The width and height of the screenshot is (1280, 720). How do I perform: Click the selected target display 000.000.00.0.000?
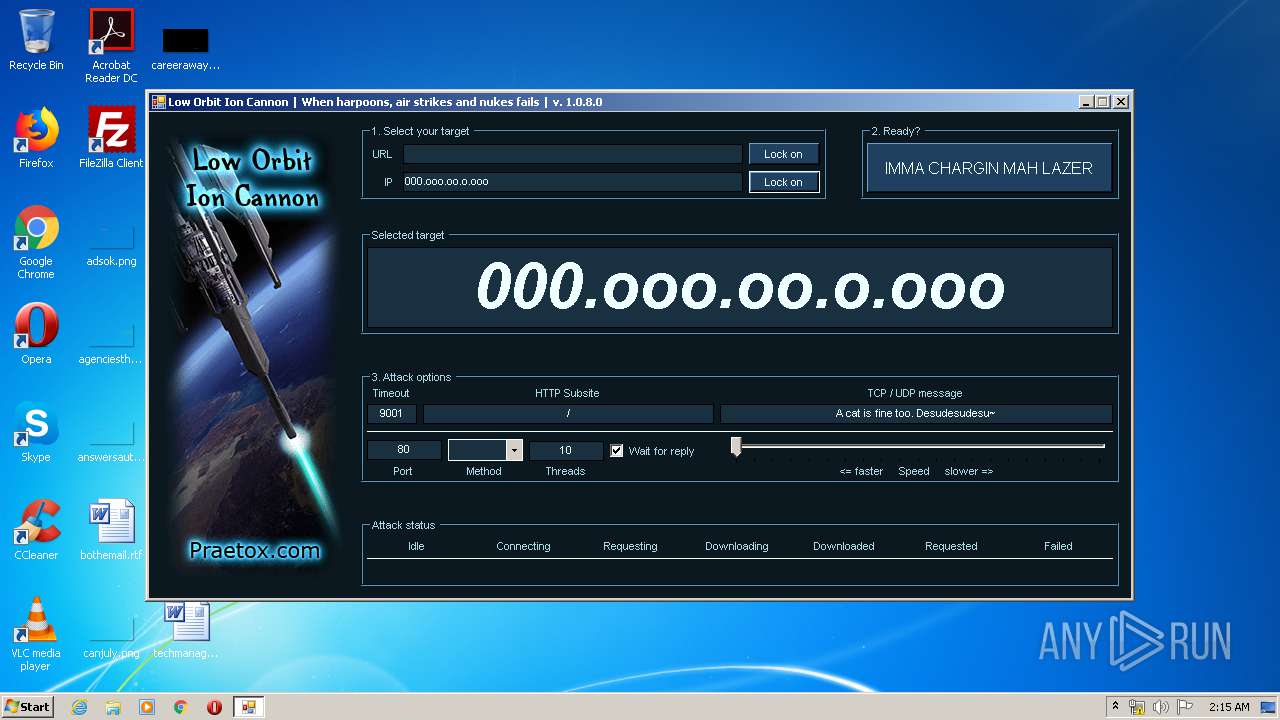(x=740, y=288)
